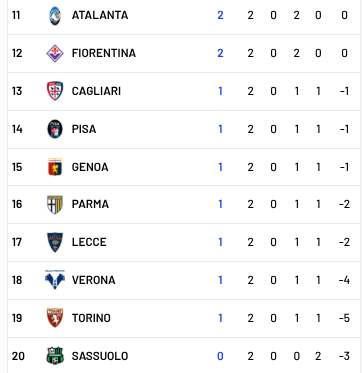This screenshot has width=362, height=373.
Task: Click Sassuolo's zero points value
Action: point(220,356)
